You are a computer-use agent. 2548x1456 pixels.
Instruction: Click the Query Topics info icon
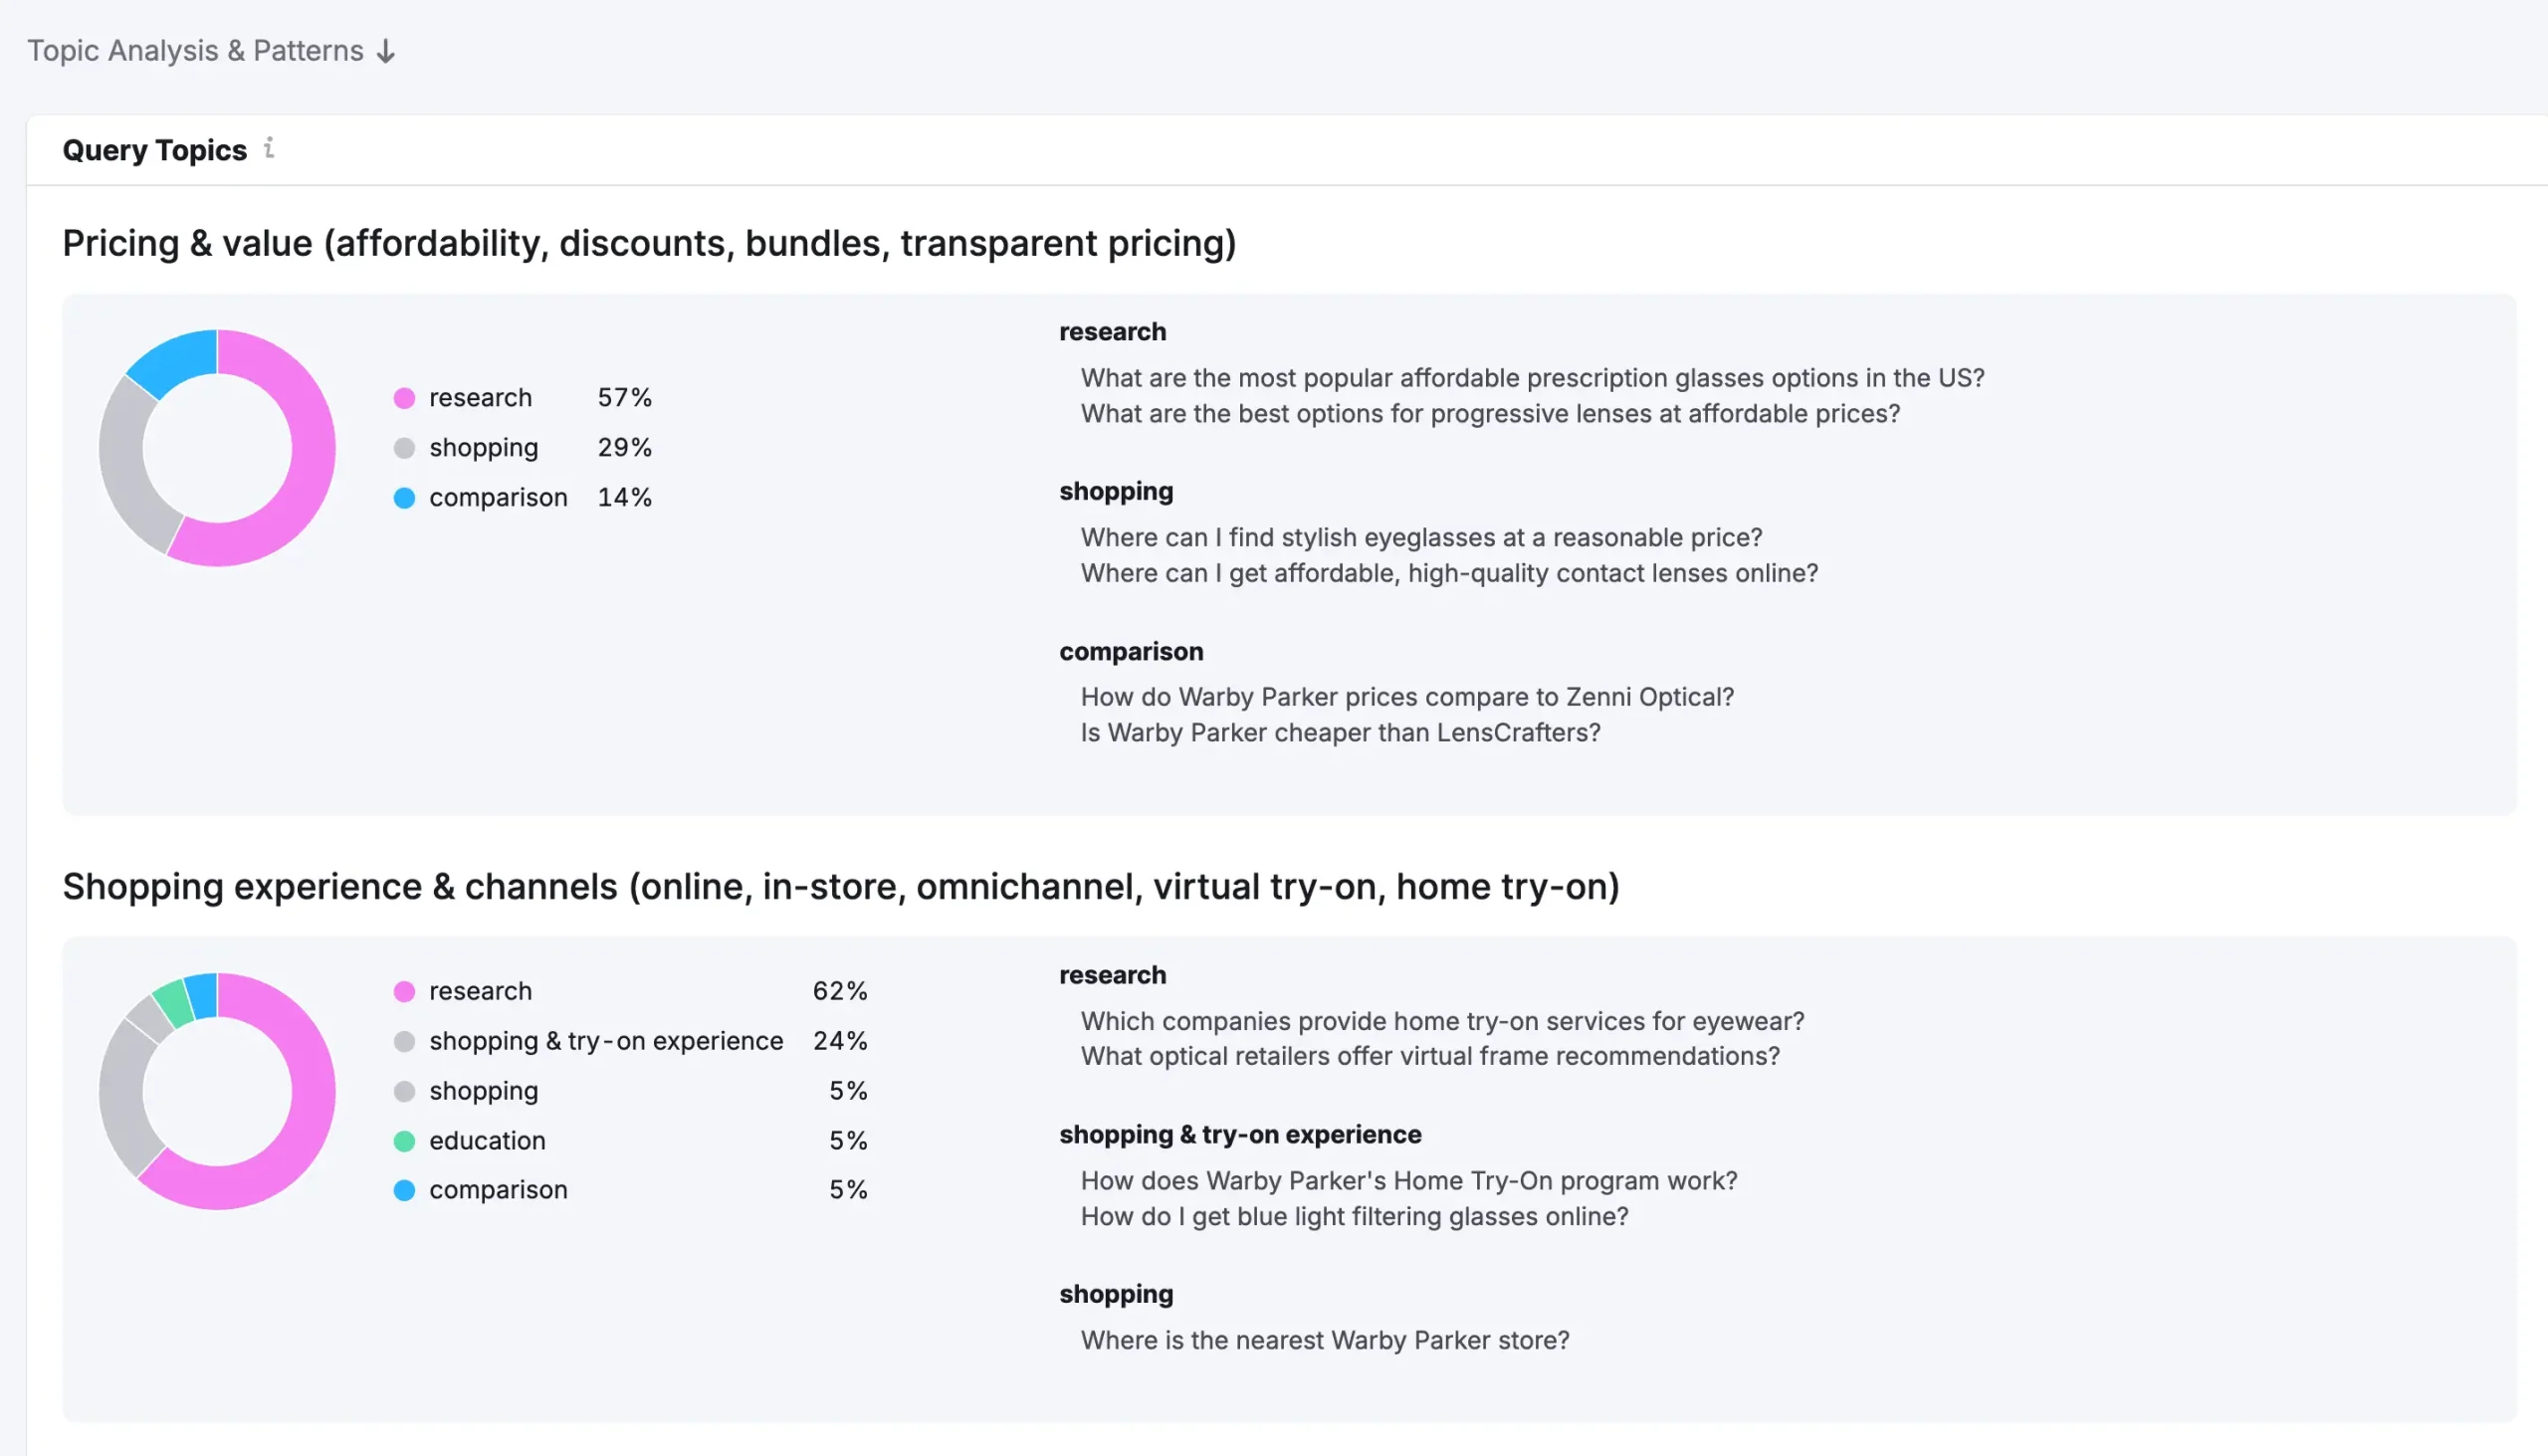point(269,148)
